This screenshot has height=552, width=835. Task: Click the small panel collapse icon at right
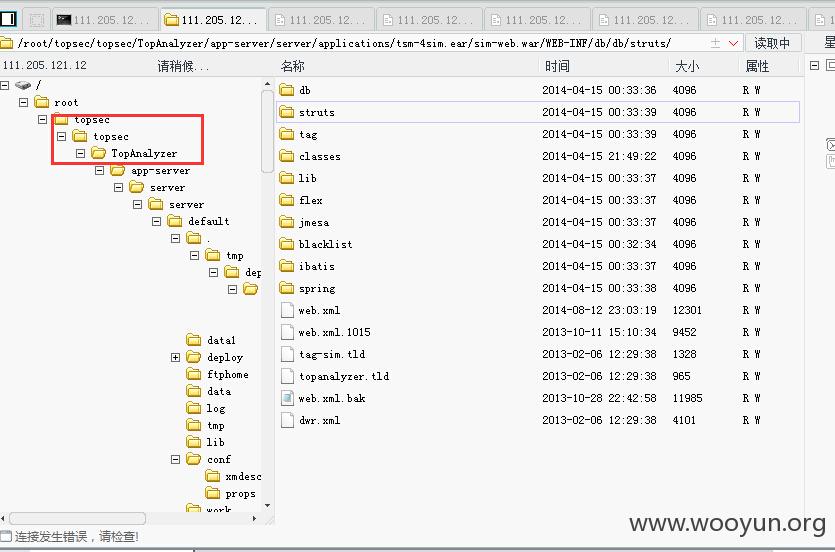(814, 65)
